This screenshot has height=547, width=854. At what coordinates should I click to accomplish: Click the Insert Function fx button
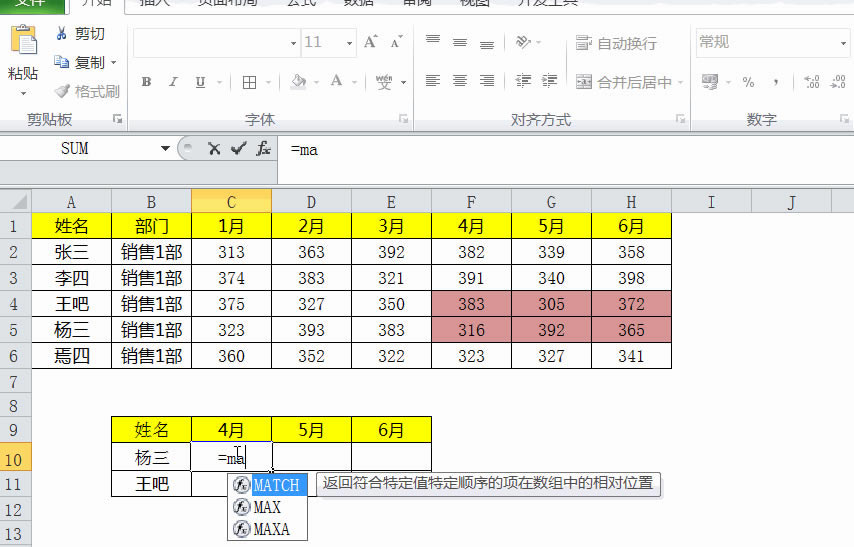tap(264, 148)
